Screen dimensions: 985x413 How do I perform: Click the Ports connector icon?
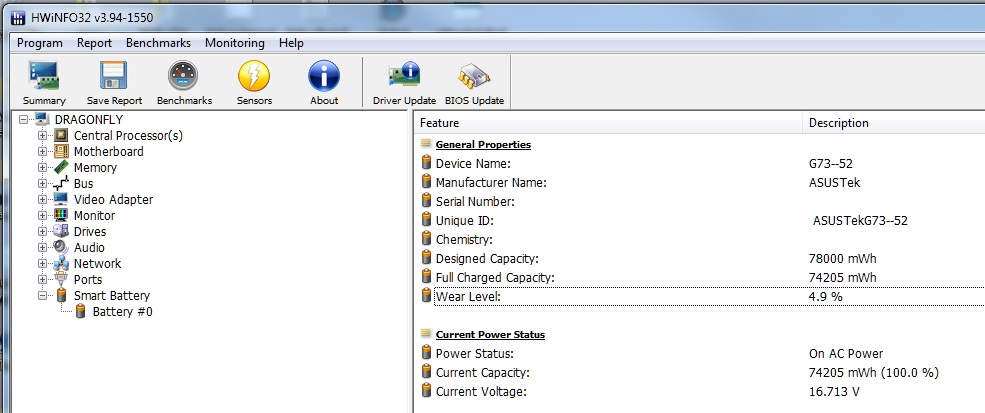[x=61, y=279]
